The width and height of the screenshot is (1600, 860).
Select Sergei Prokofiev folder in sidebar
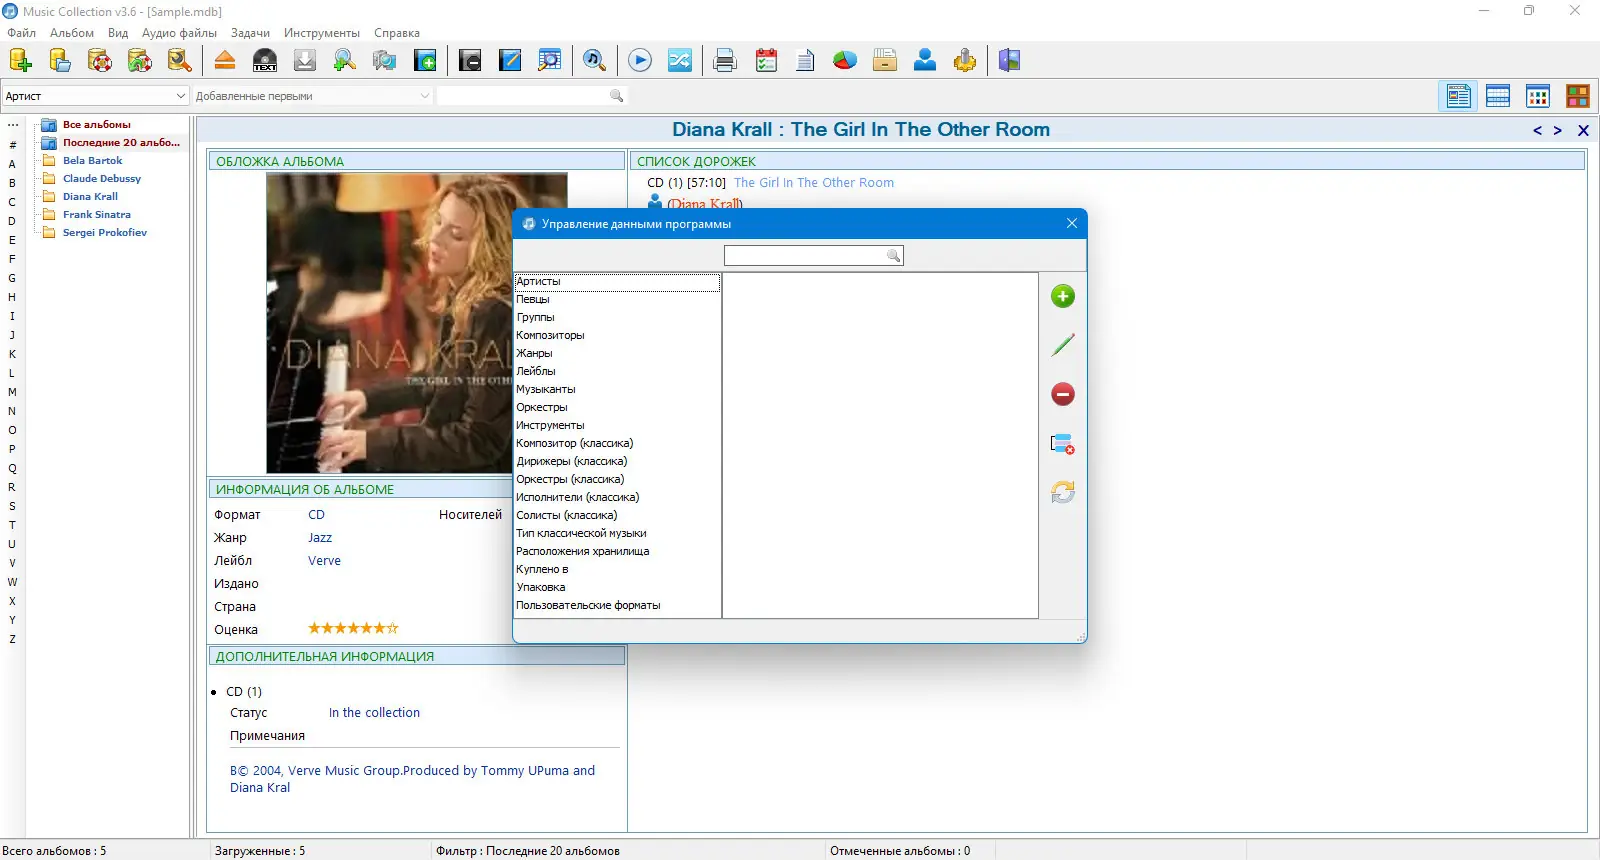pos(105,233)
